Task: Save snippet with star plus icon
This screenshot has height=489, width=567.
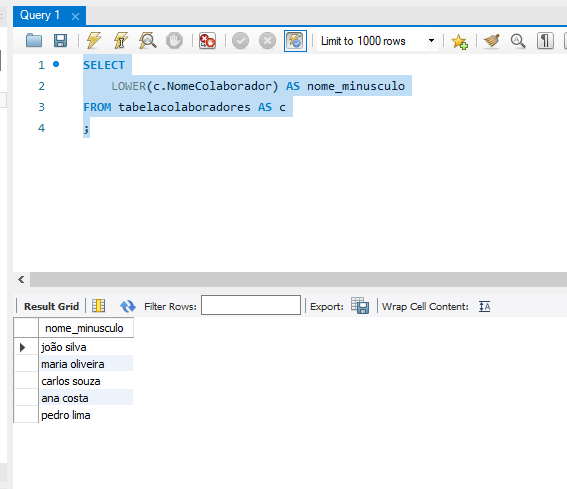Action: pyautogui.click(x=459, y=41)
